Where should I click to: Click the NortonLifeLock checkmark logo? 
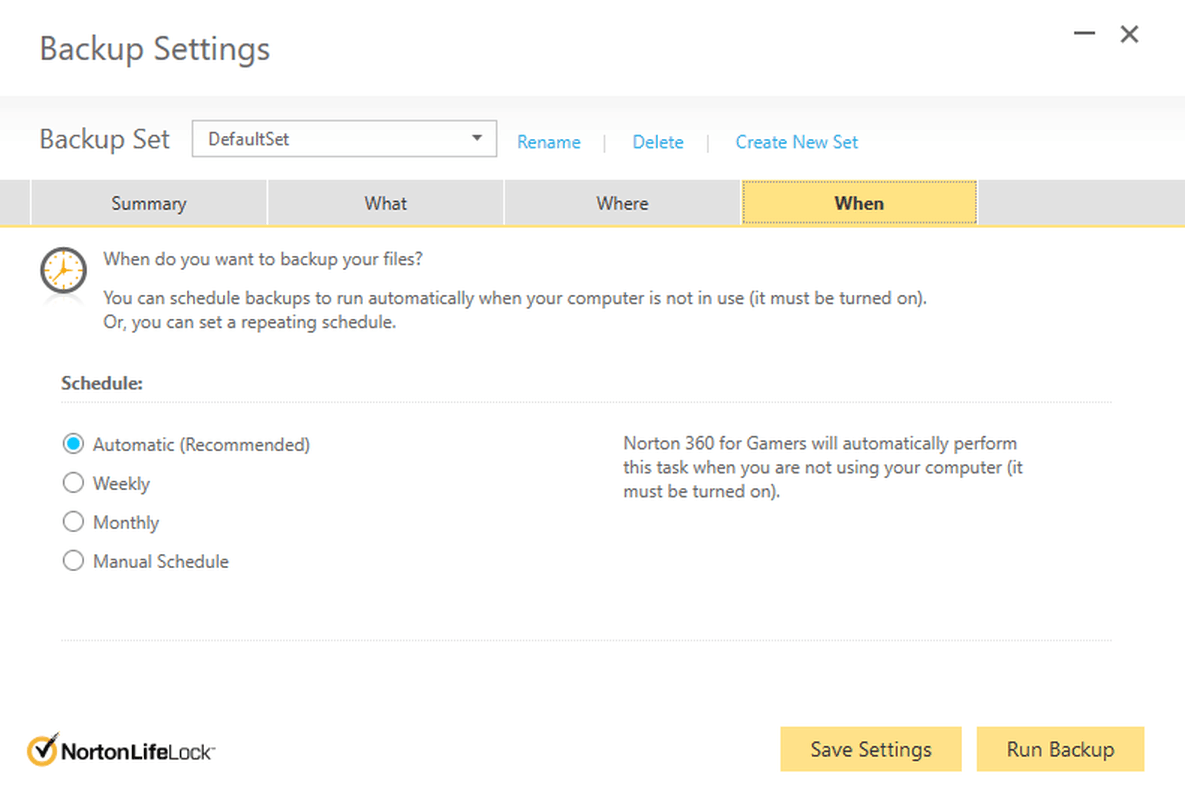[43, 749]
